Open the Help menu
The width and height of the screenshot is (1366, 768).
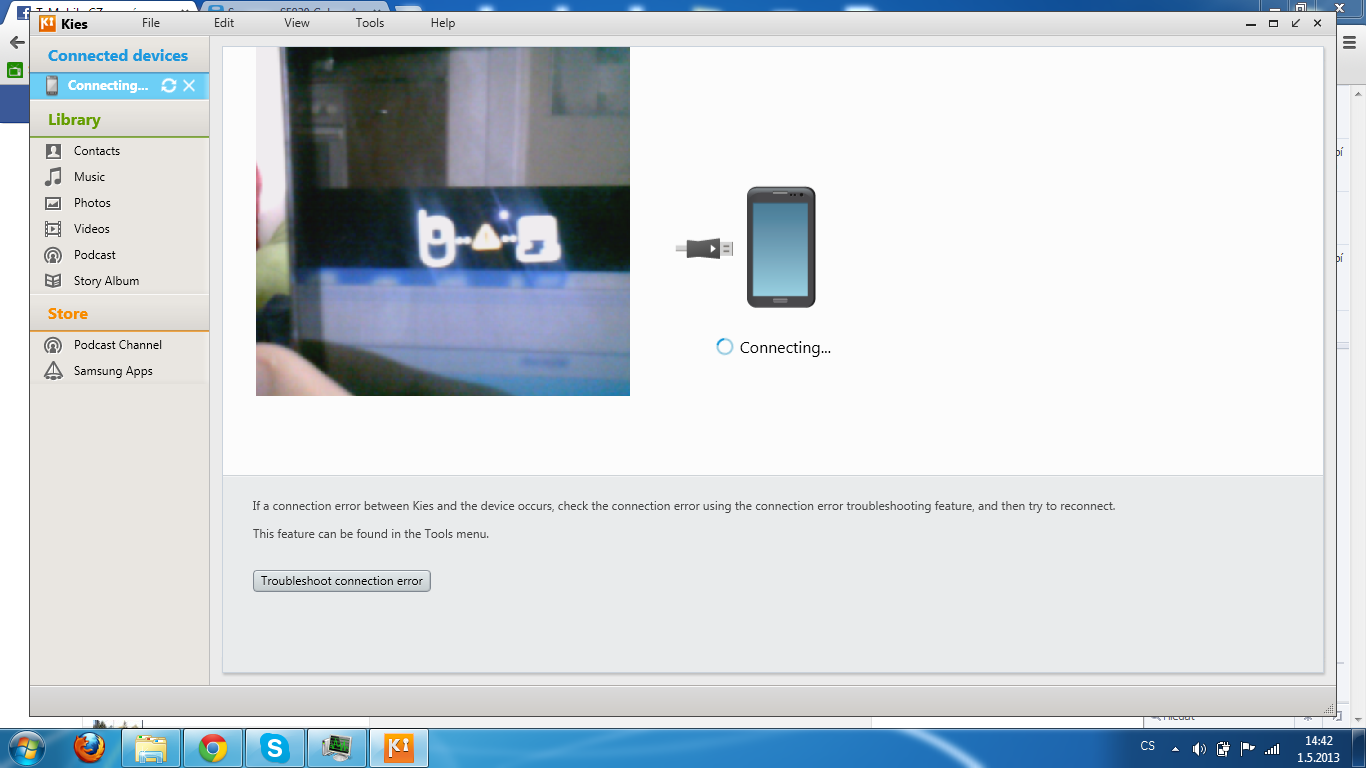[x=443, y=23]
